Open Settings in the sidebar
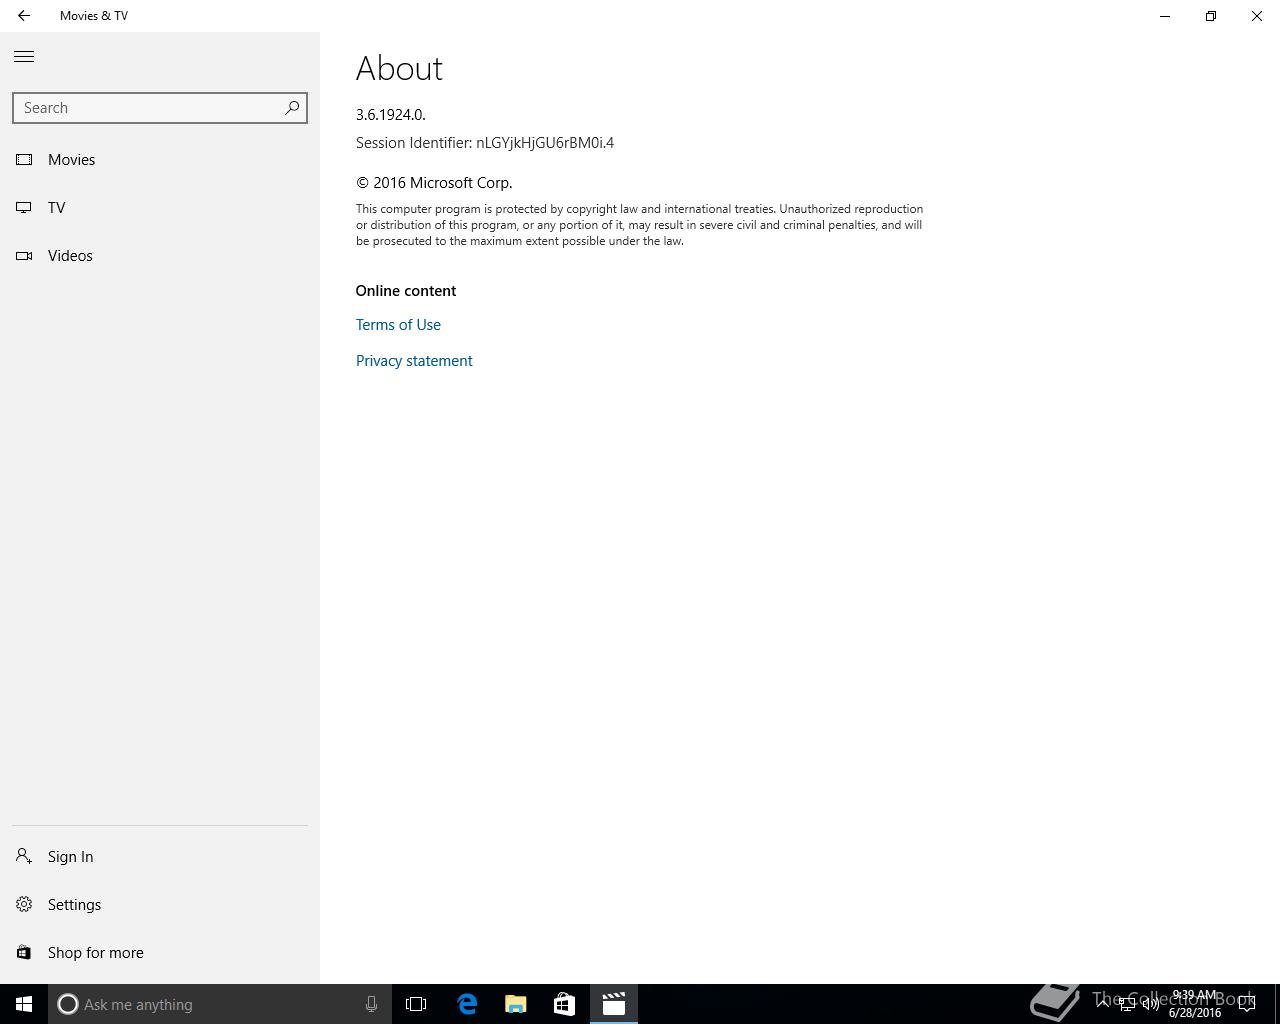This screenshot has height=1024, width=1280. [160, 905]
